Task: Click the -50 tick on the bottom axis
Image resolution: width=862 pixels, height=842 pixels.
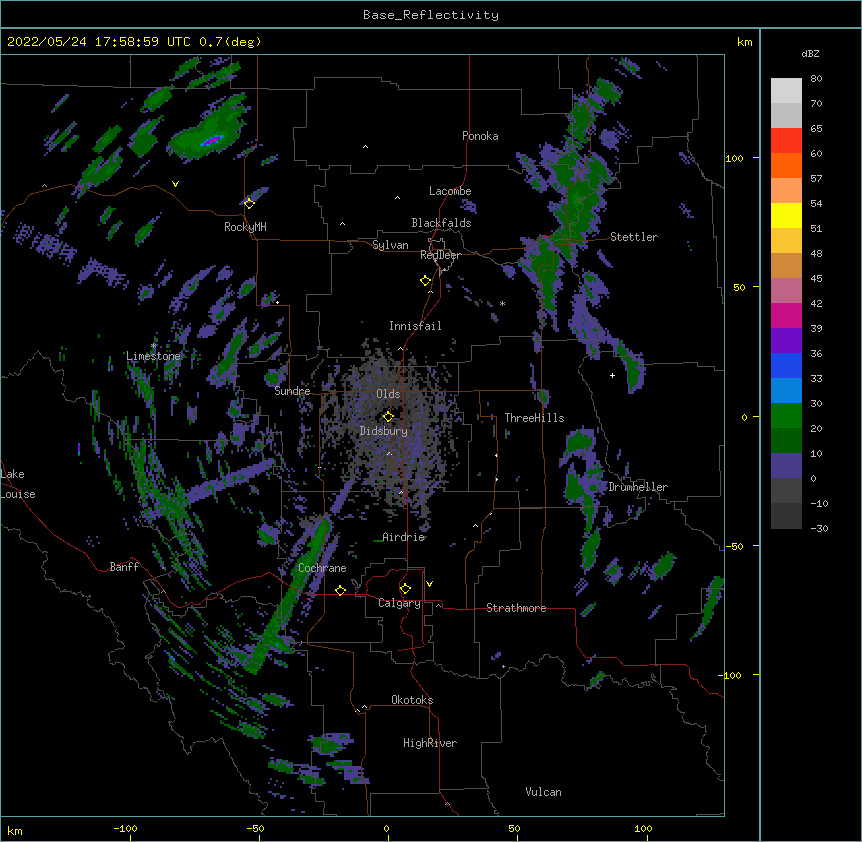Action: (255, 828)
